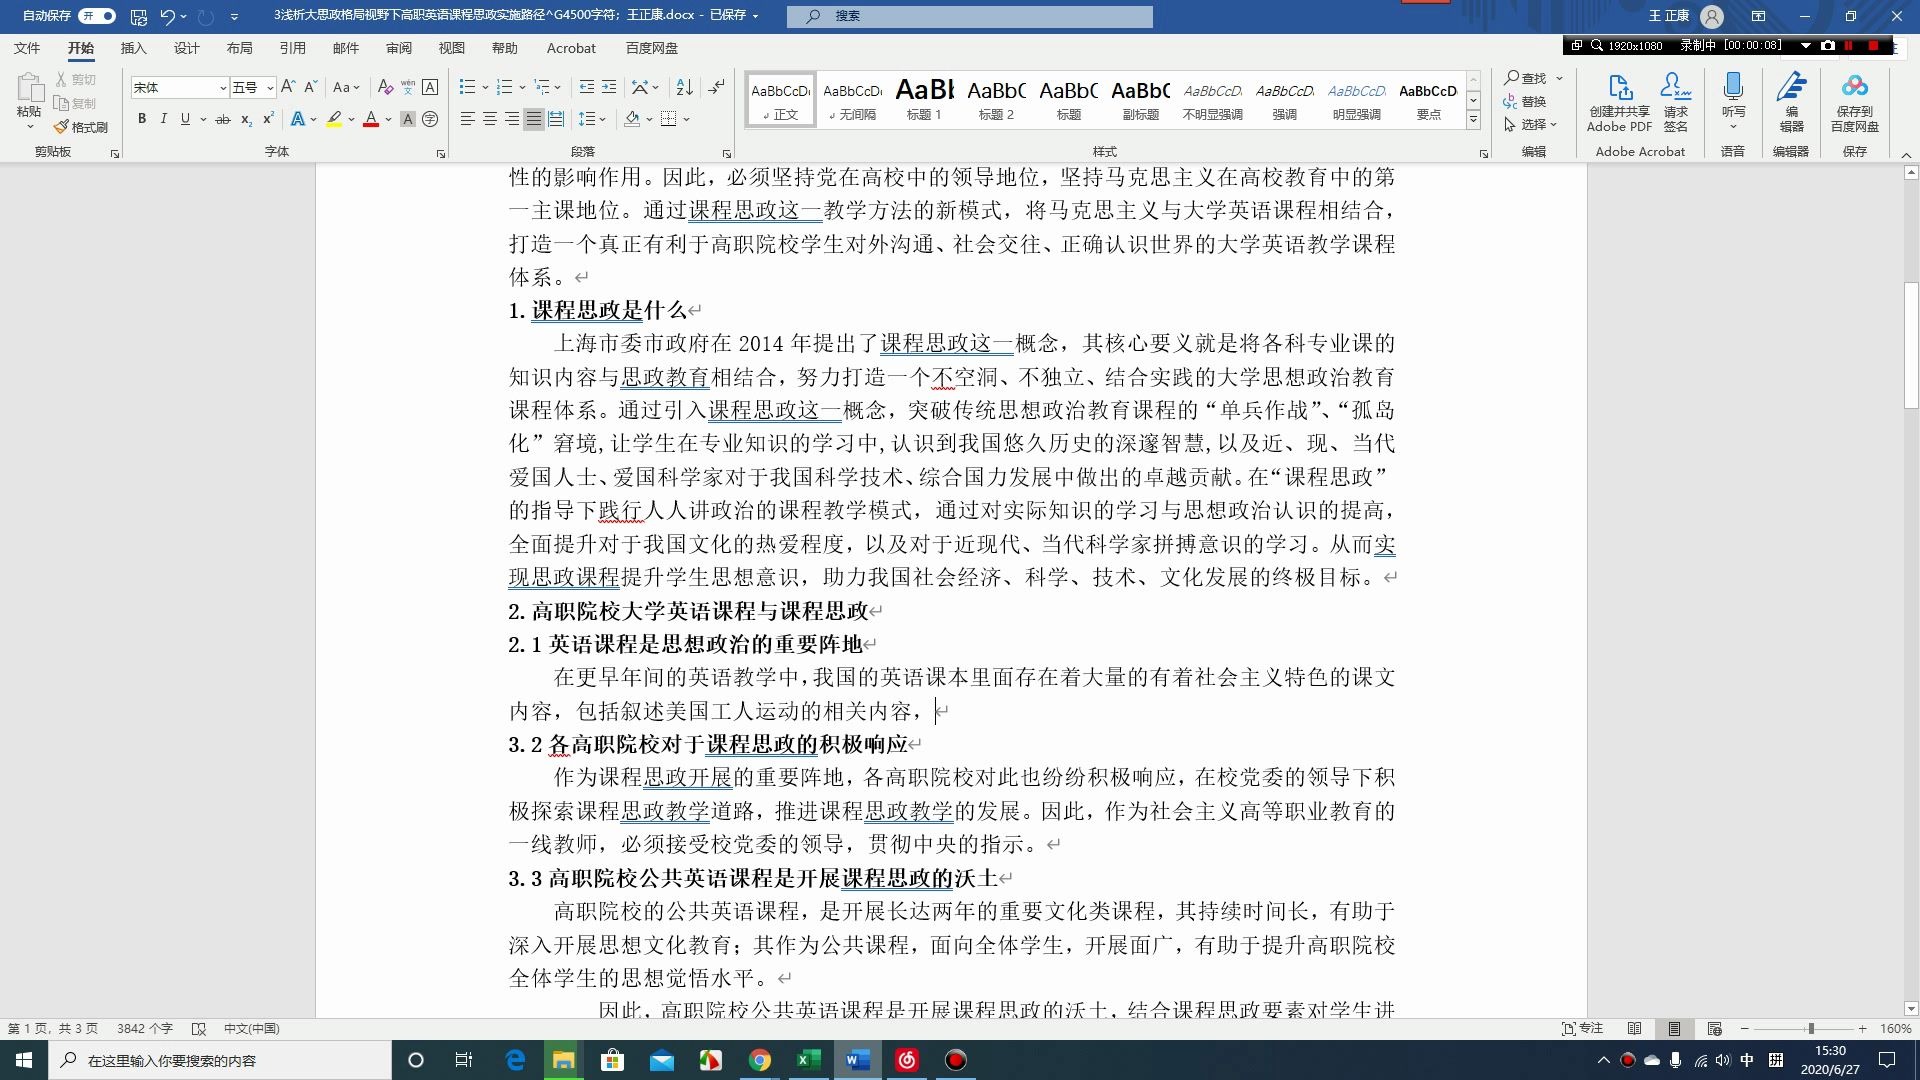Viewport: 1920px width, 1080px height.
Task: Click the Replace (替换) icon
Action: (x=1525, y=101)
